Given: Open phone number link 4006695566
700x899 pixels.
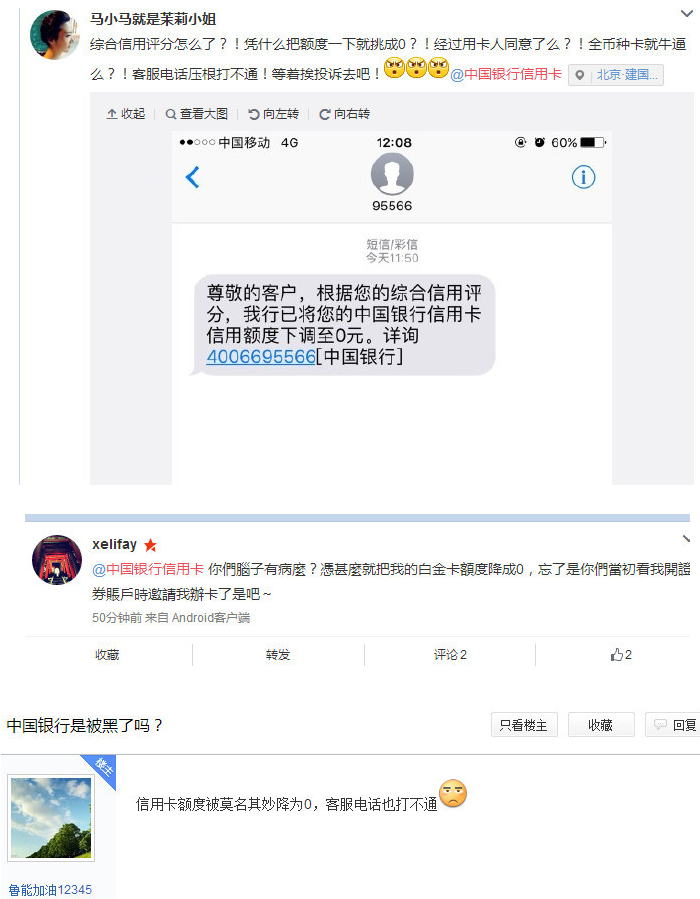Looking at the screenshot, I should pyautogui.click(x=261, y=357).
